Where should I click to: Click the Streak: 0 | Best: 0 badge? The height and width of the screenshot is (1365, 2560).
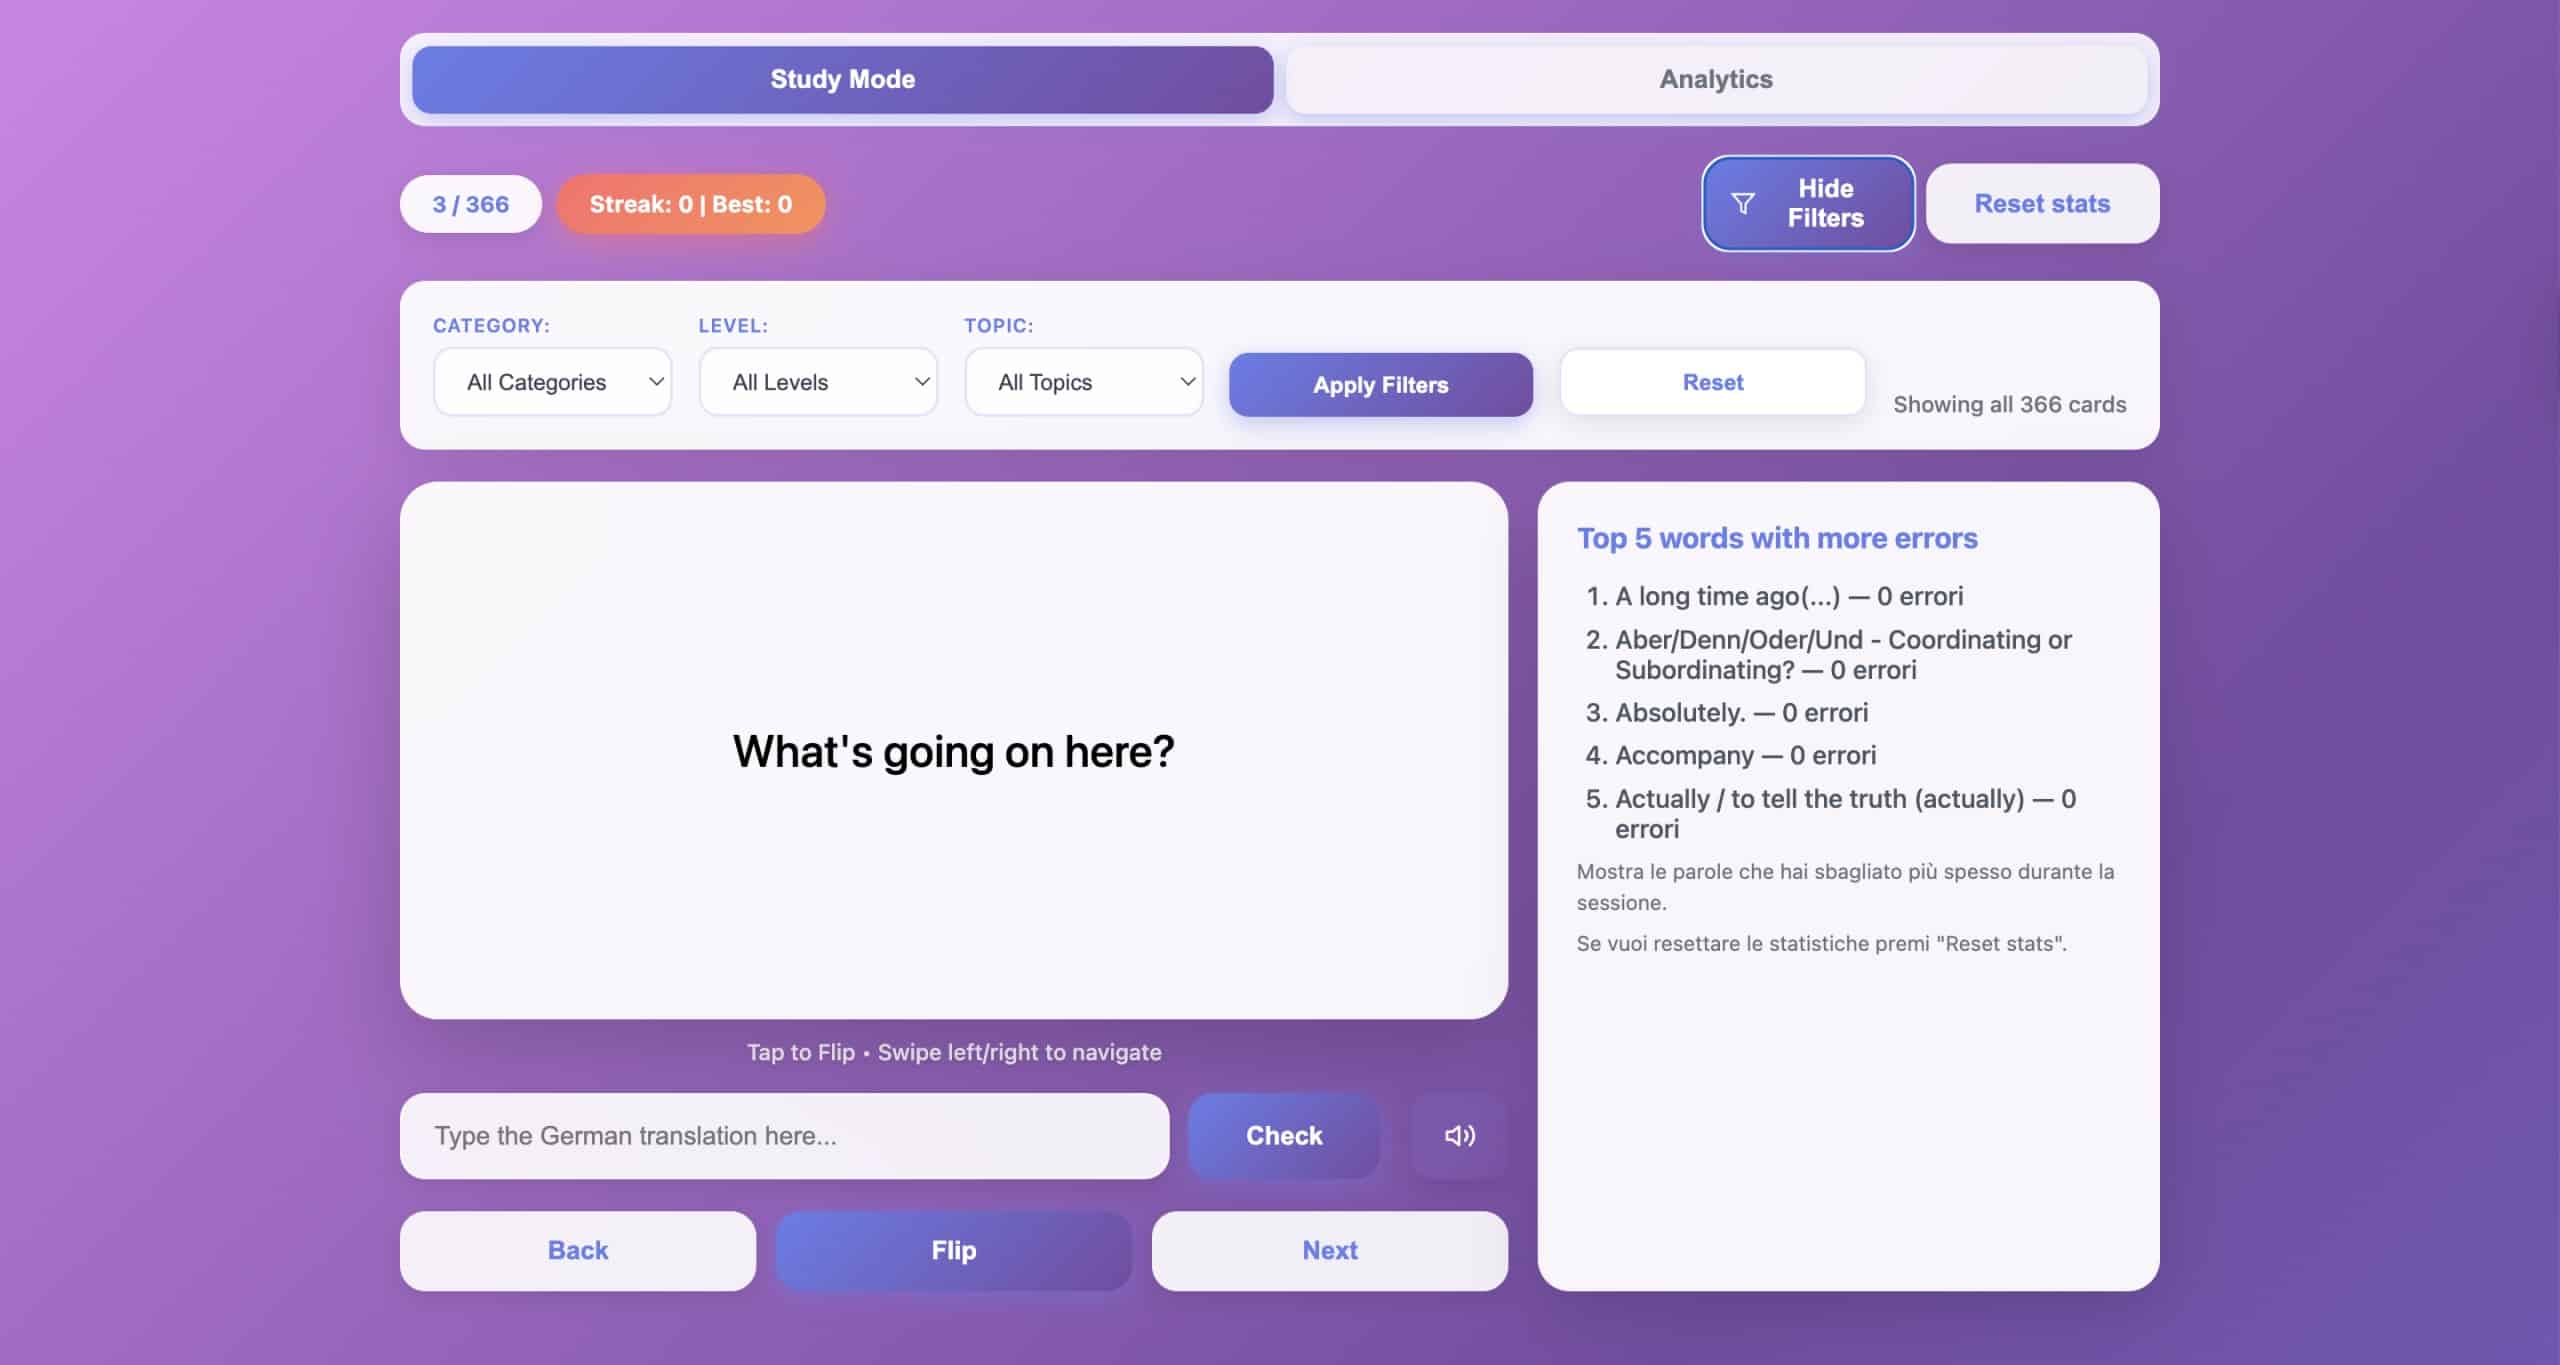[x=690, y=204]
